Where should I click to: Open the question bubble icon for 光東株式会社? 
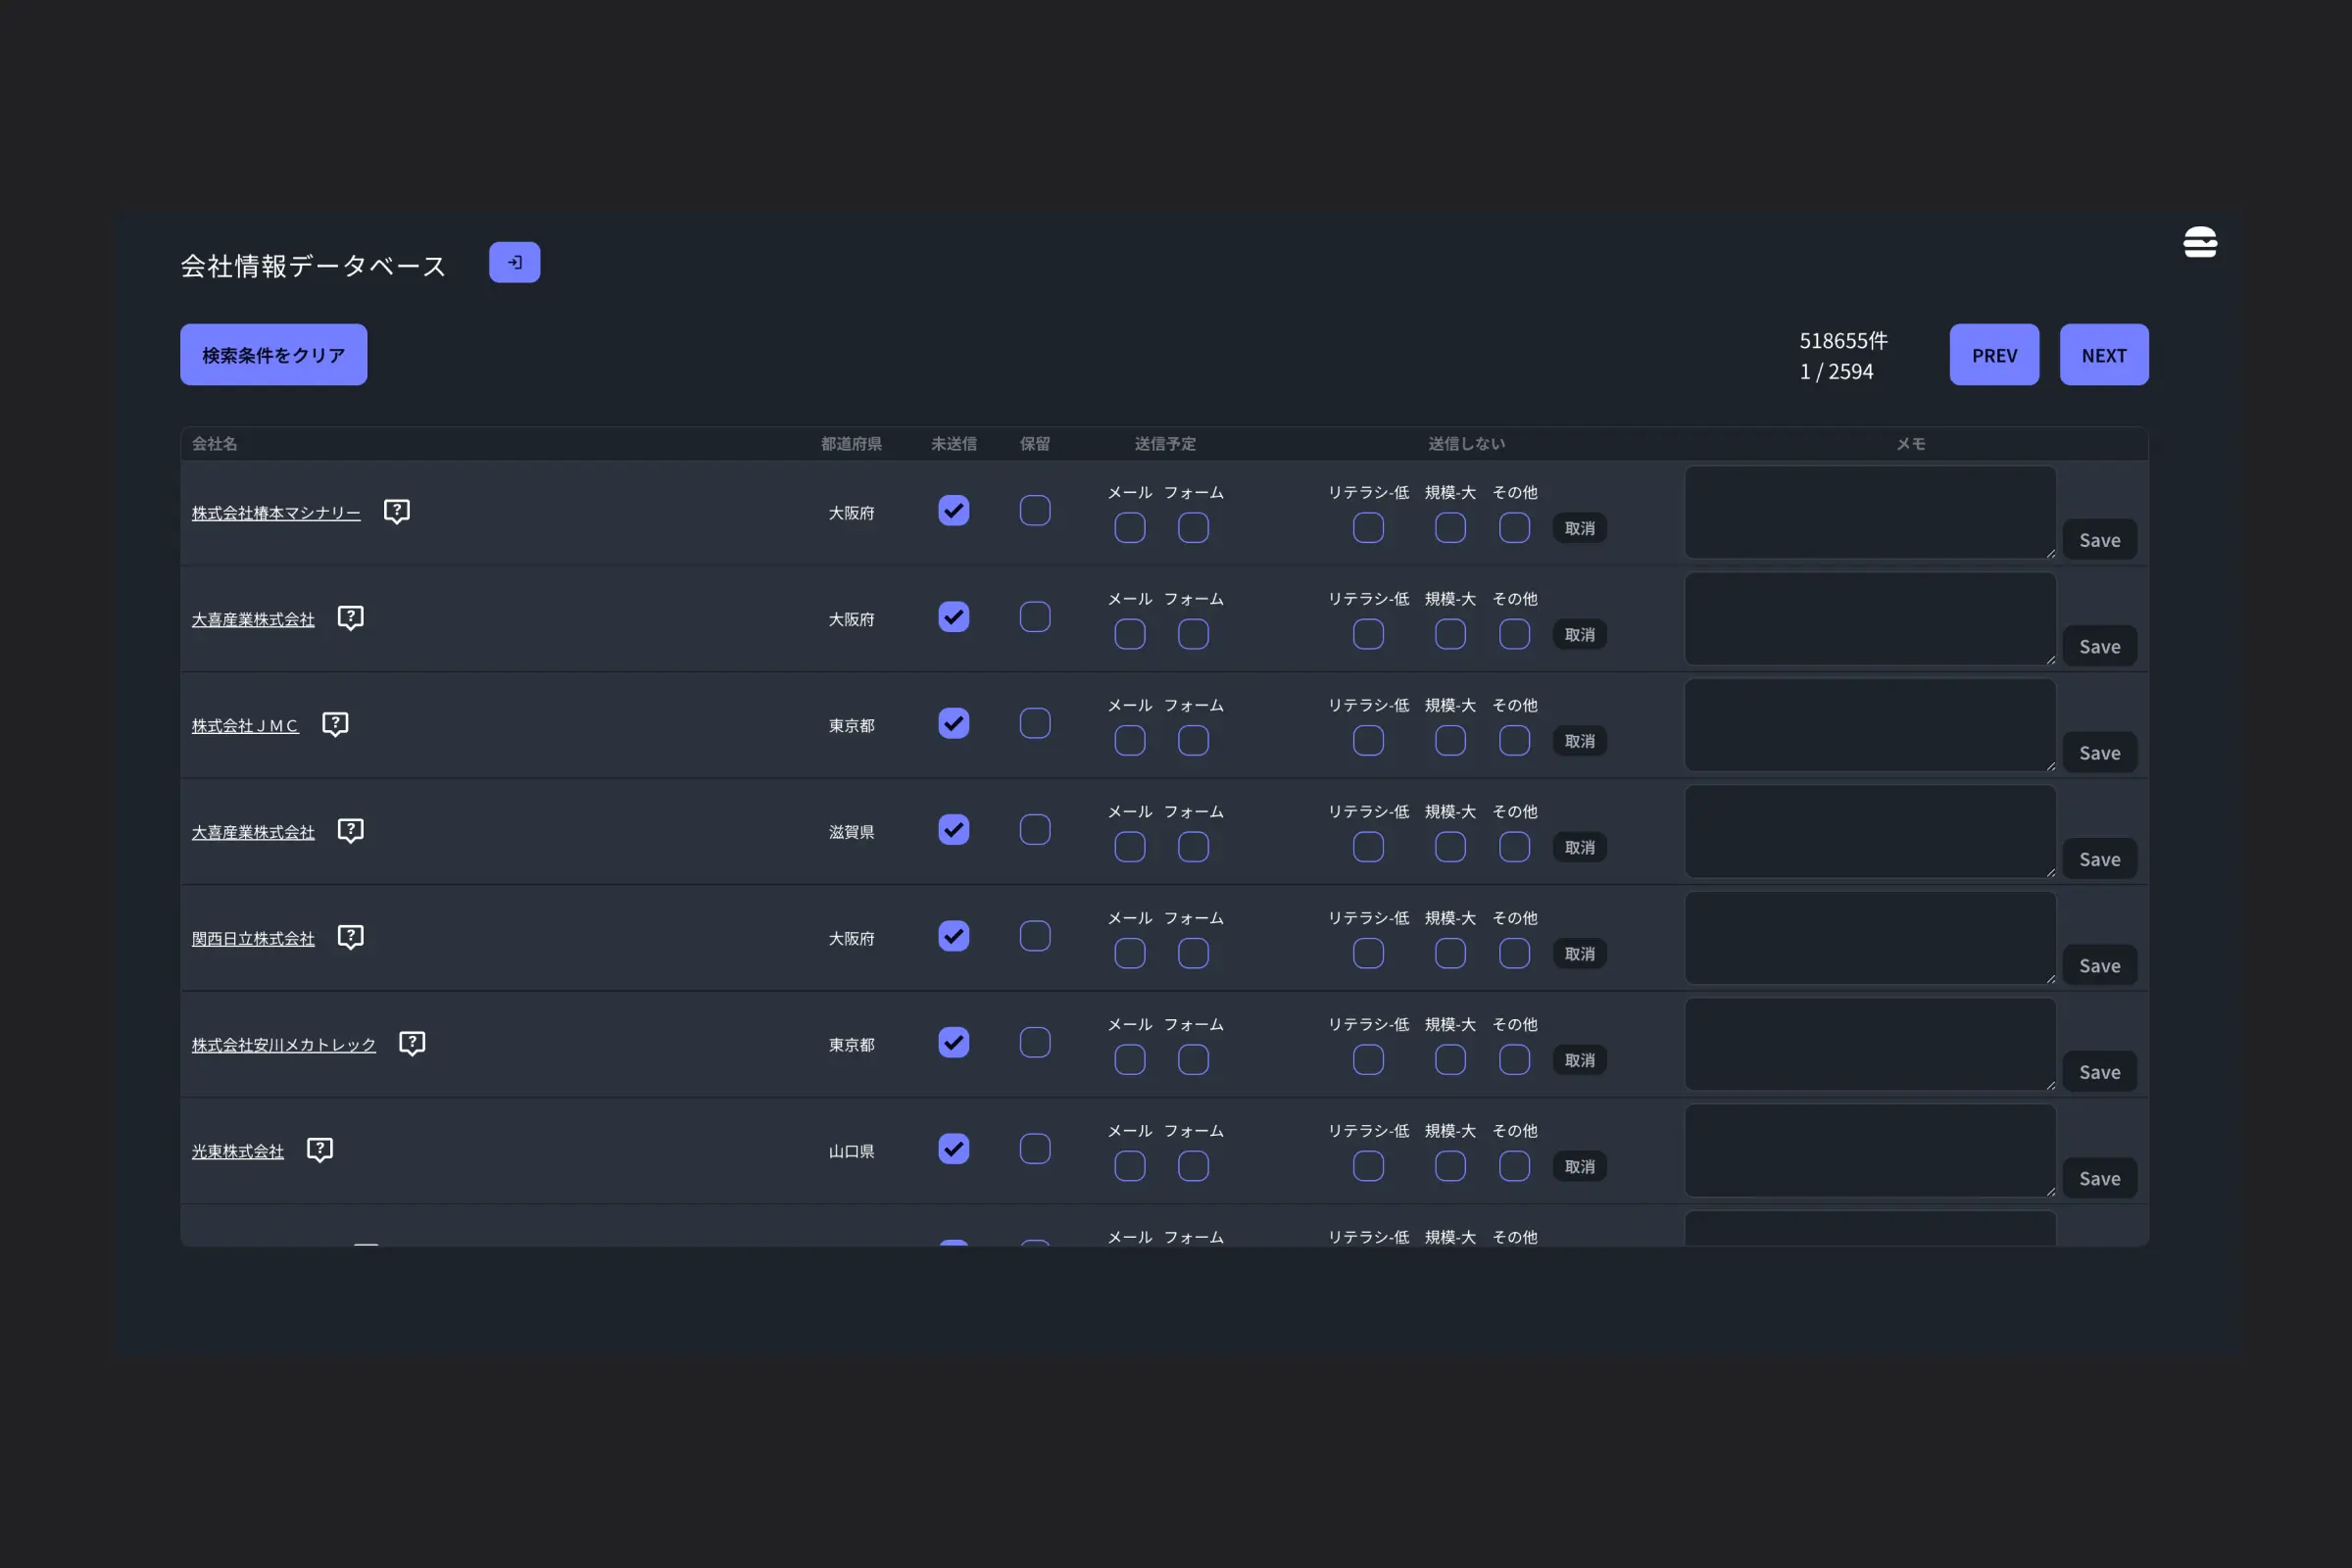pos(320,1150)
